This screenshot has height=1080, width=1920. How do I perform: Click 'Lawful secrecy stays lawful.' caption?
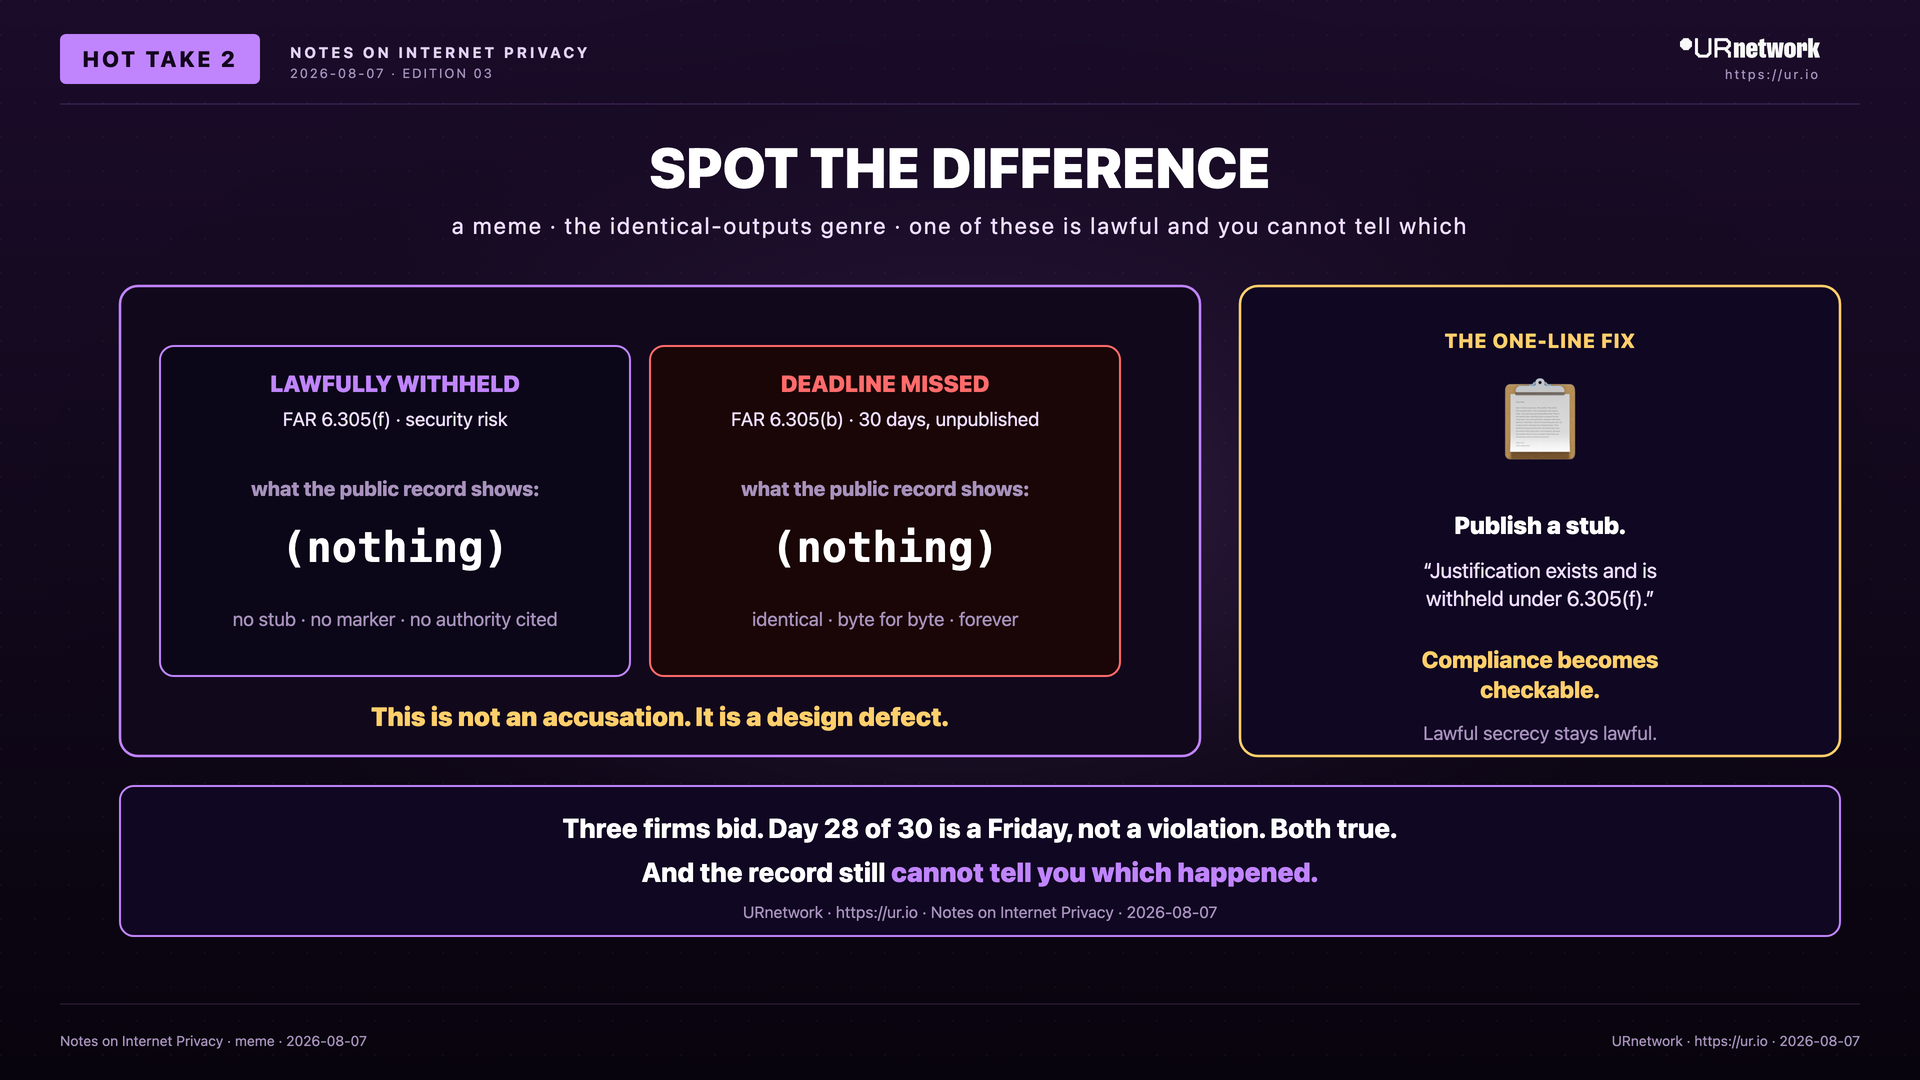[1540, 734]
